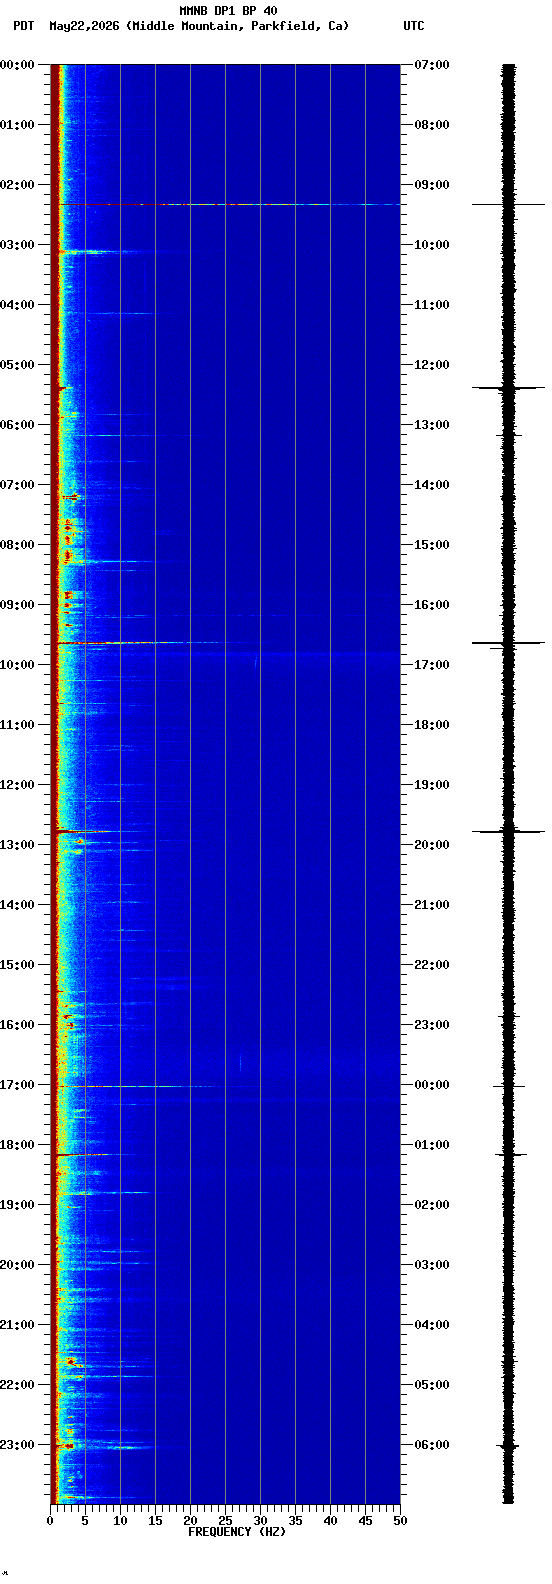Click the '14:00' label on PDT axis

[x=18, y=905]
